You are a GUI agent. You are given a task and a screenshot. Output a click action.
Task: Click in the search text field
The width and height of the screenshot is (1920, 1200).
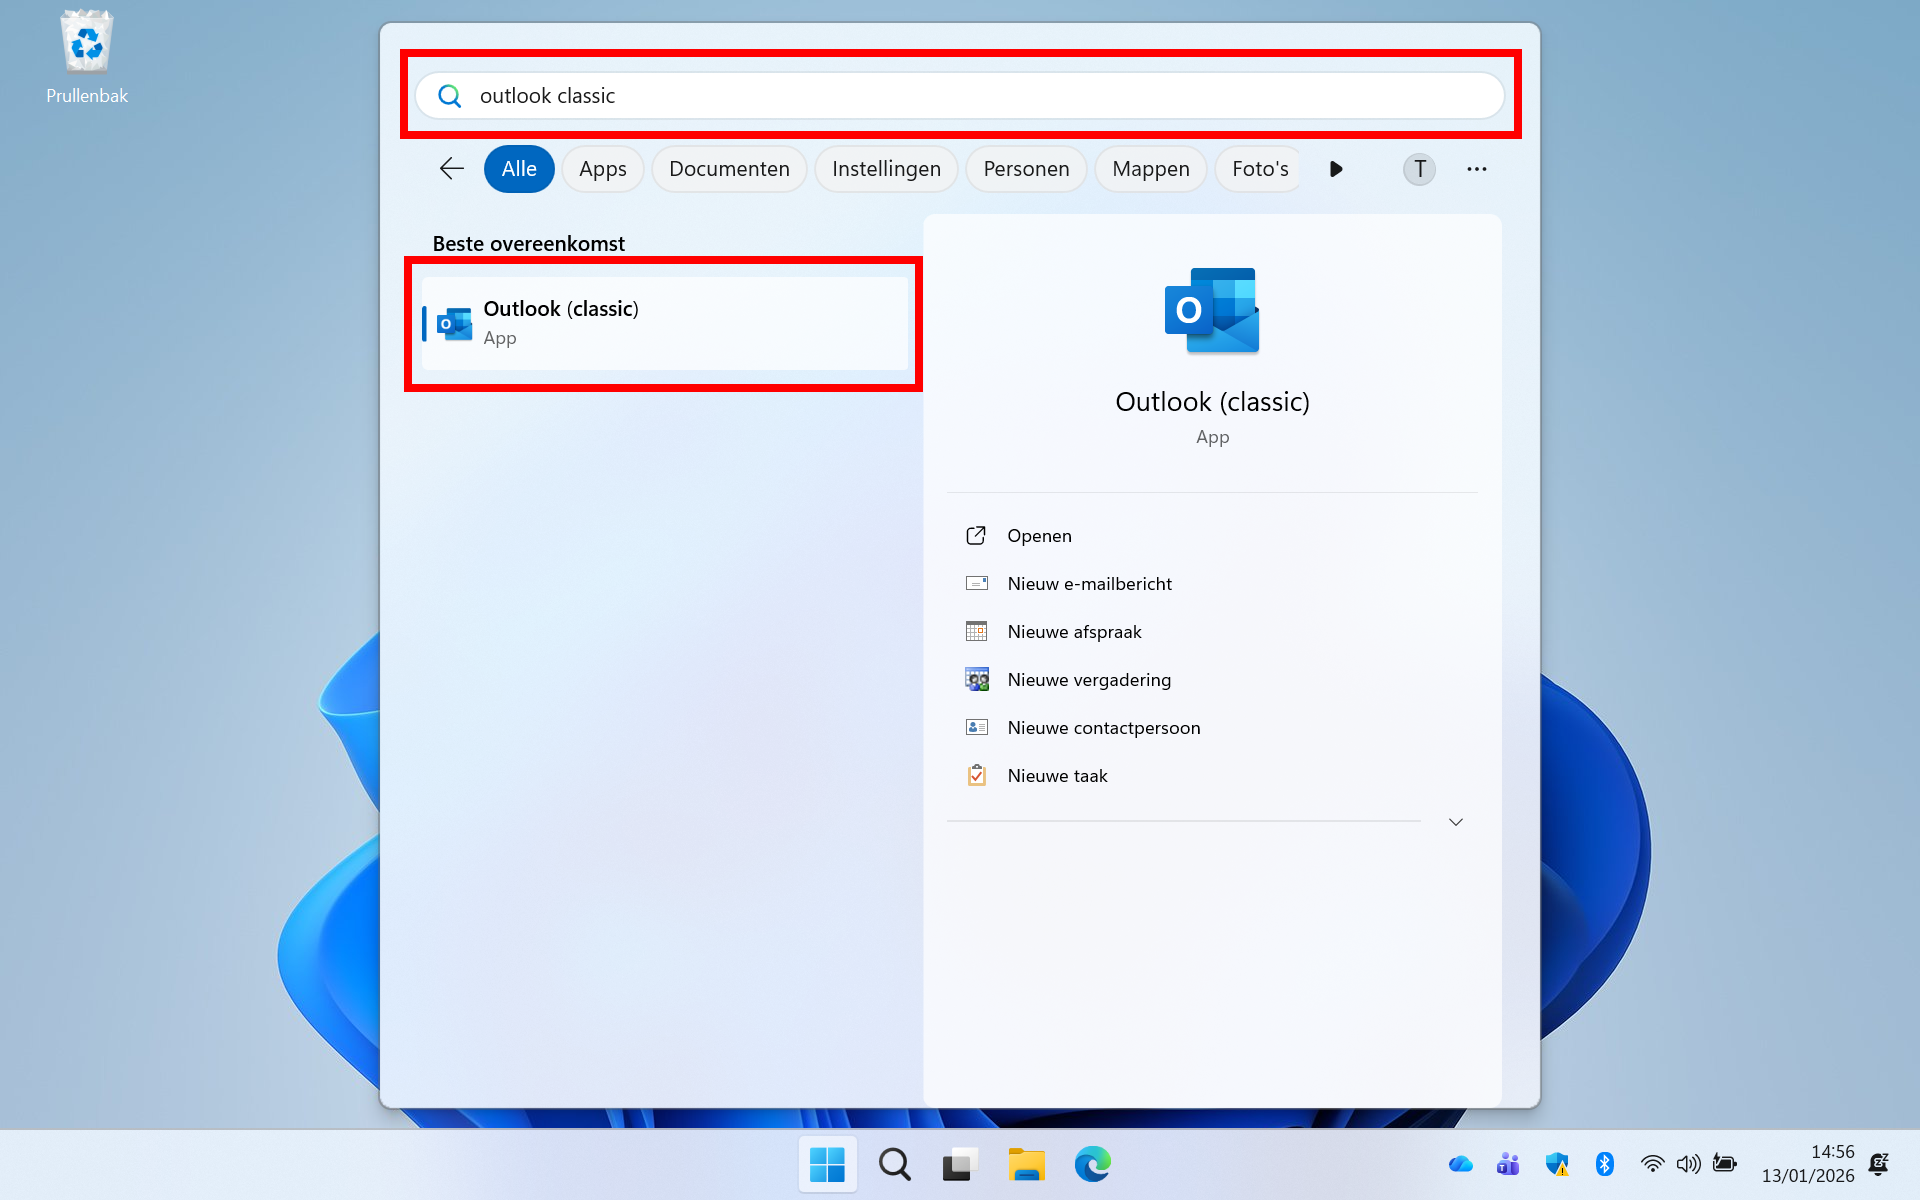960,96
